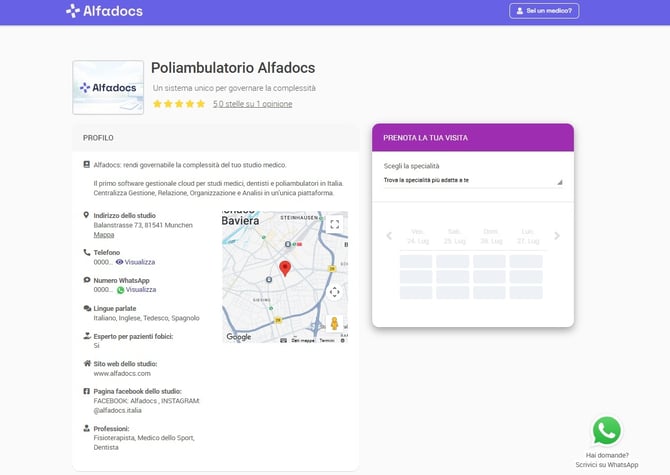
Task: Click the 'PRENOTA LA TUA VISITA' header
Action: click(473, 138)
